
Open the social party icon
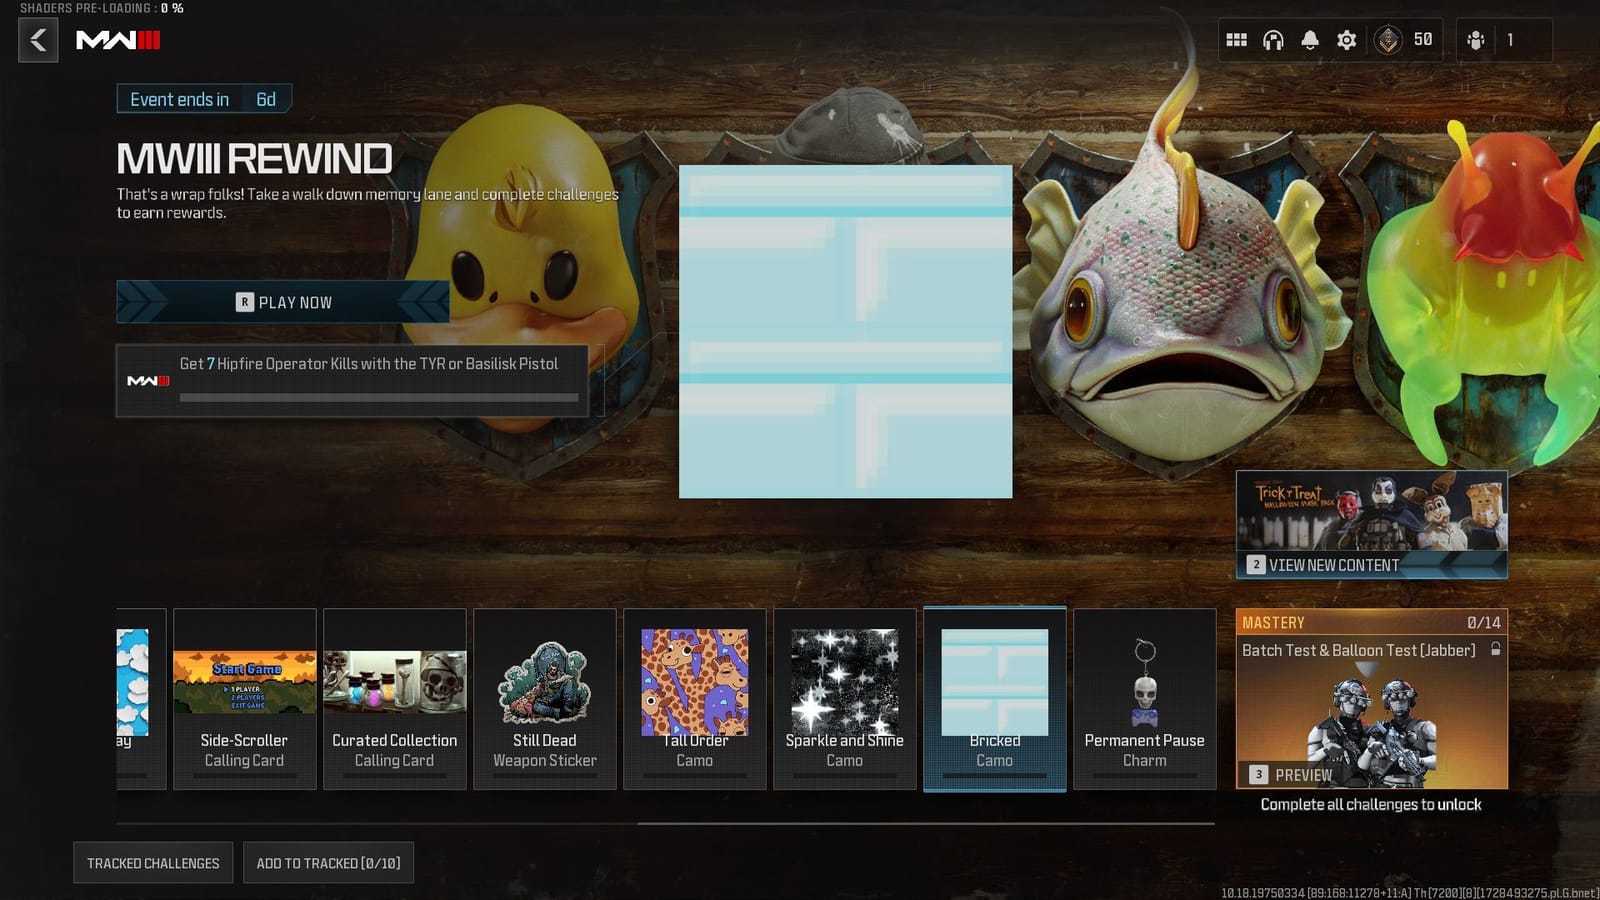1476,40
